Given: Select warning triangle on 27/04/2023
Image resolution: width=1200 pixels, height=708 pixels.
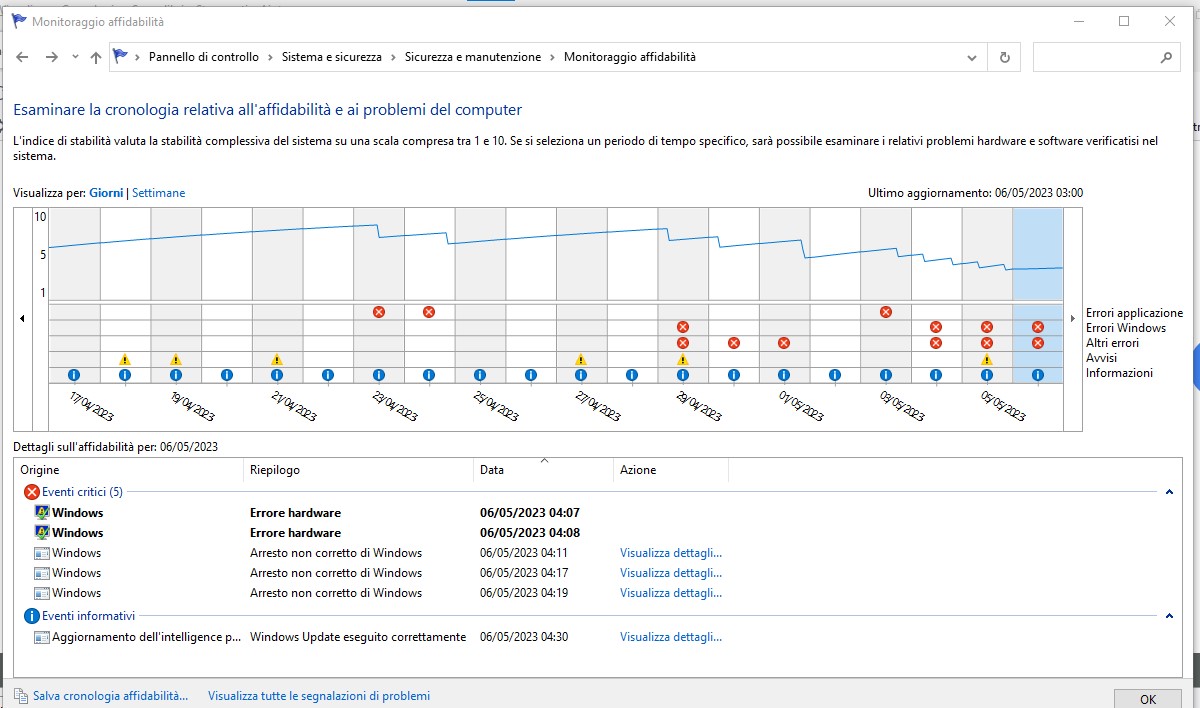Looking at the screenshot, I should click(581, 359).
